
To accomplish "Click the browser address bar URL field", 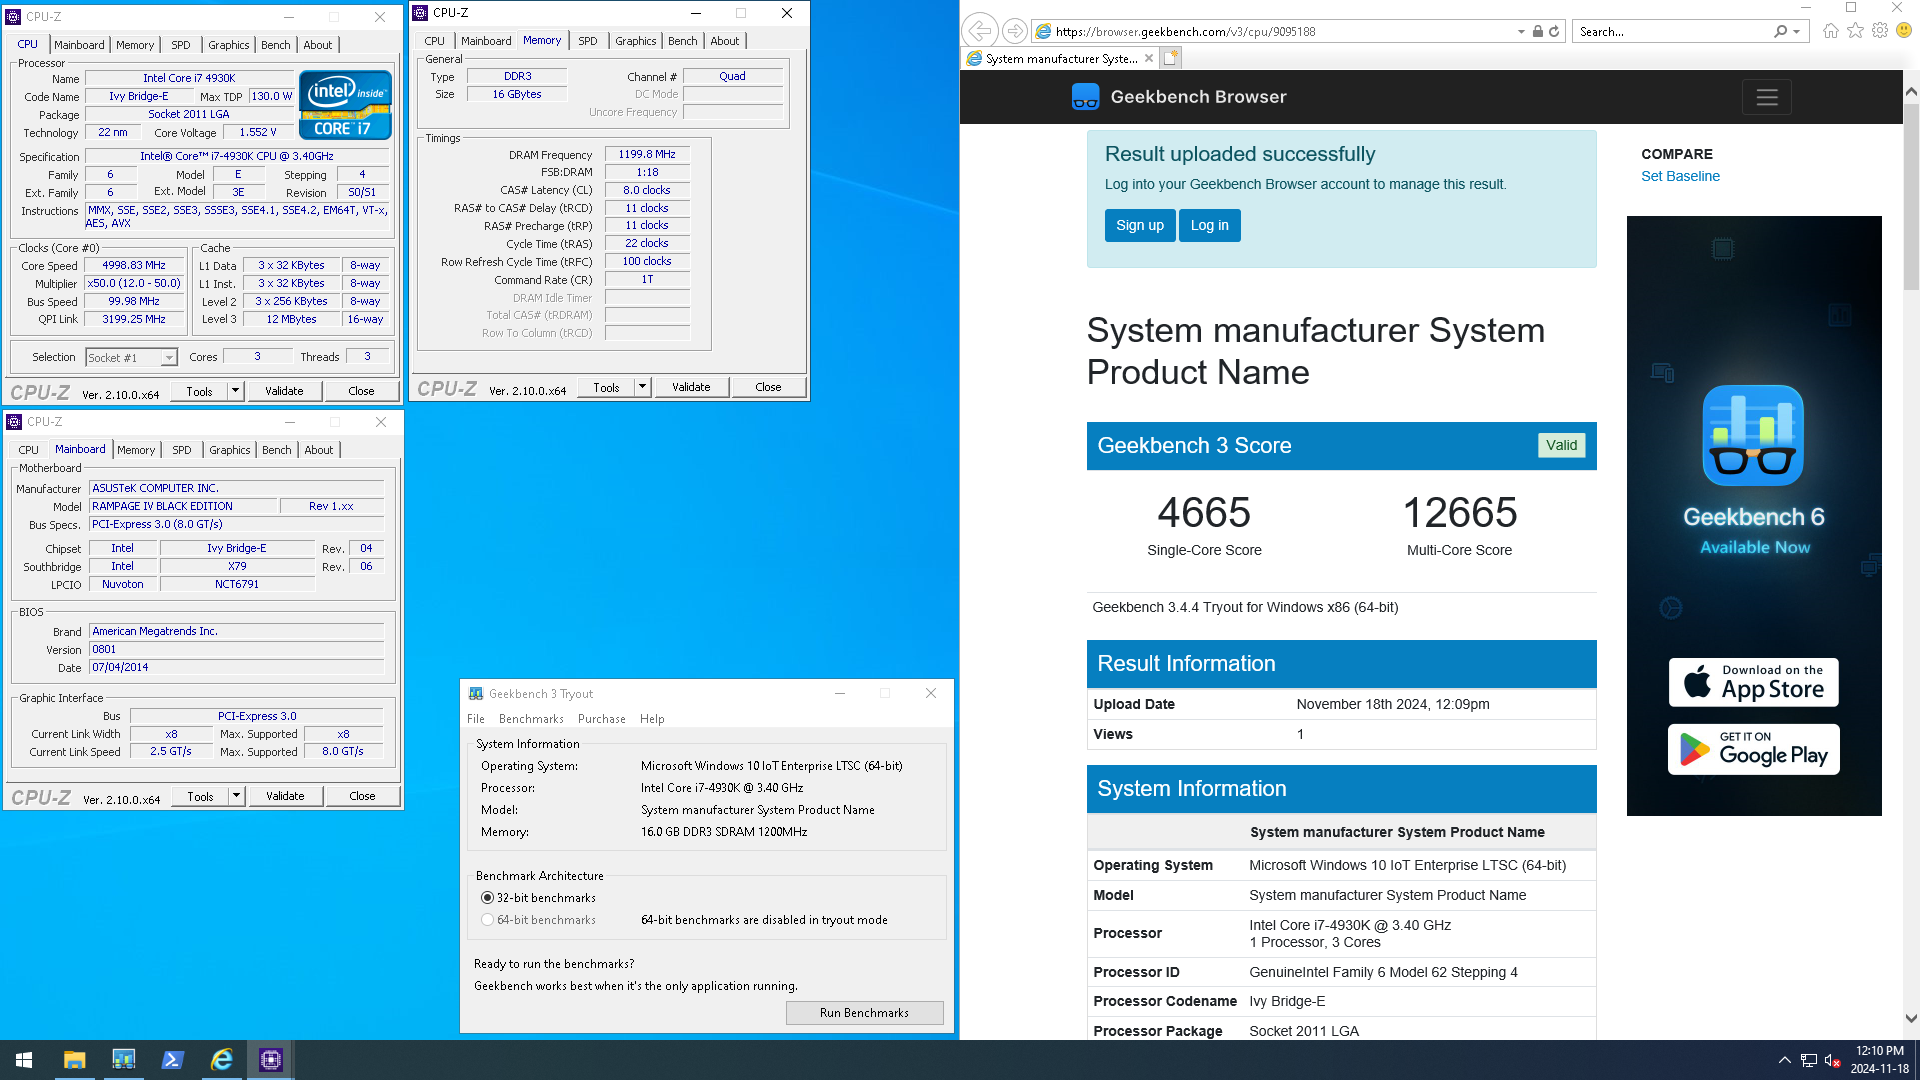I will 1284,32.
